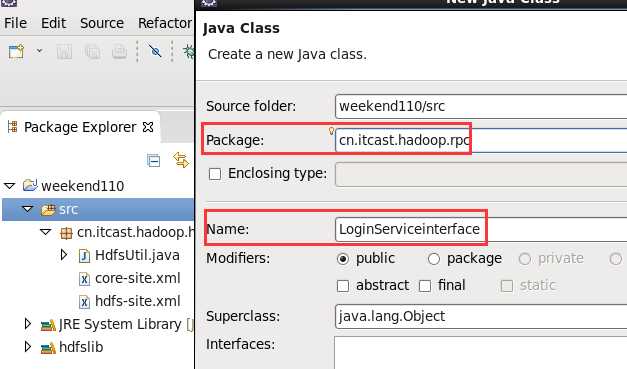
Task: Close the Package Explorer view via X
Action: pyautogui.click(x=148, y=127)
